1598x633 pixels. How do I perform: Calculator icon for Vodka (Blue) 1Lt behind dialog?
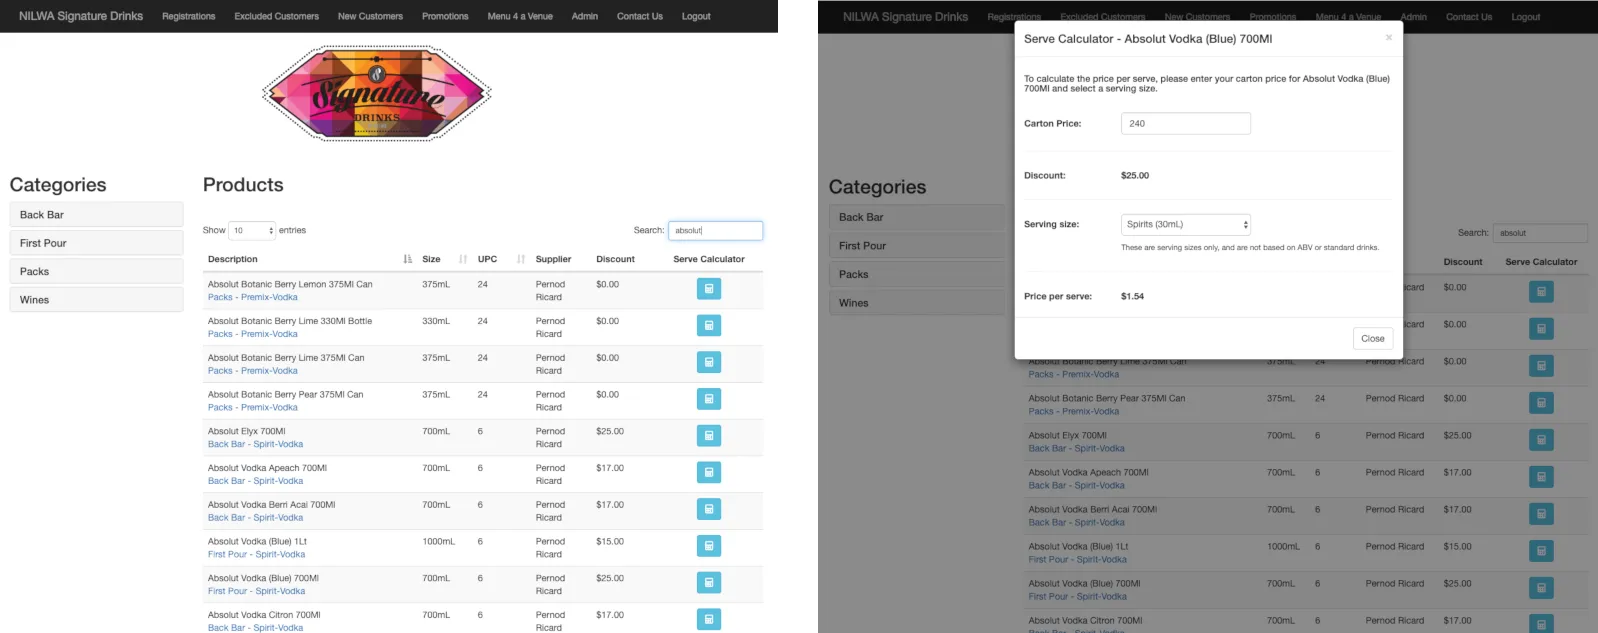click(x=1541, y=551)
